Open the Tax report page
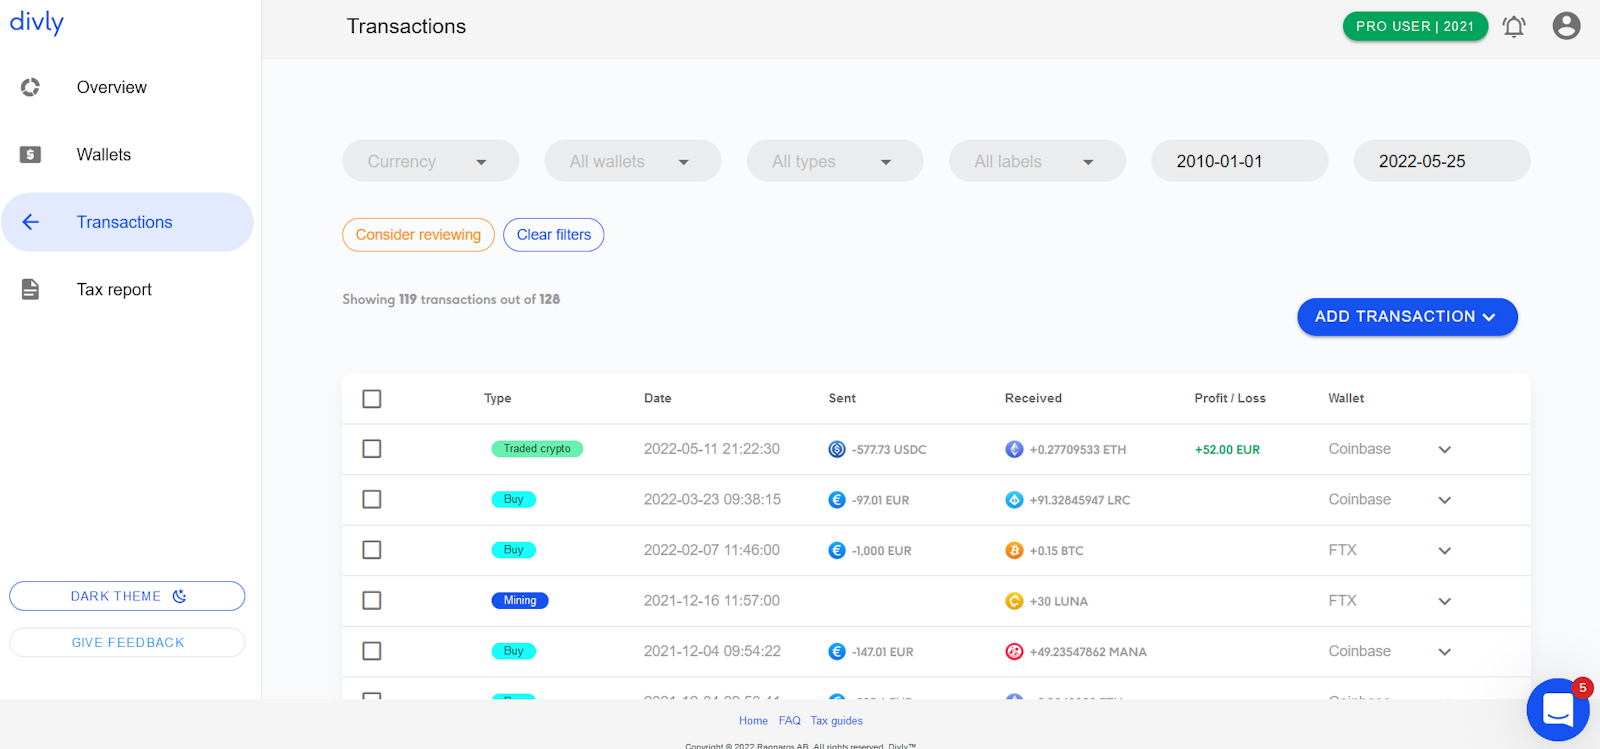The image size is (1600, 749). 114,289
